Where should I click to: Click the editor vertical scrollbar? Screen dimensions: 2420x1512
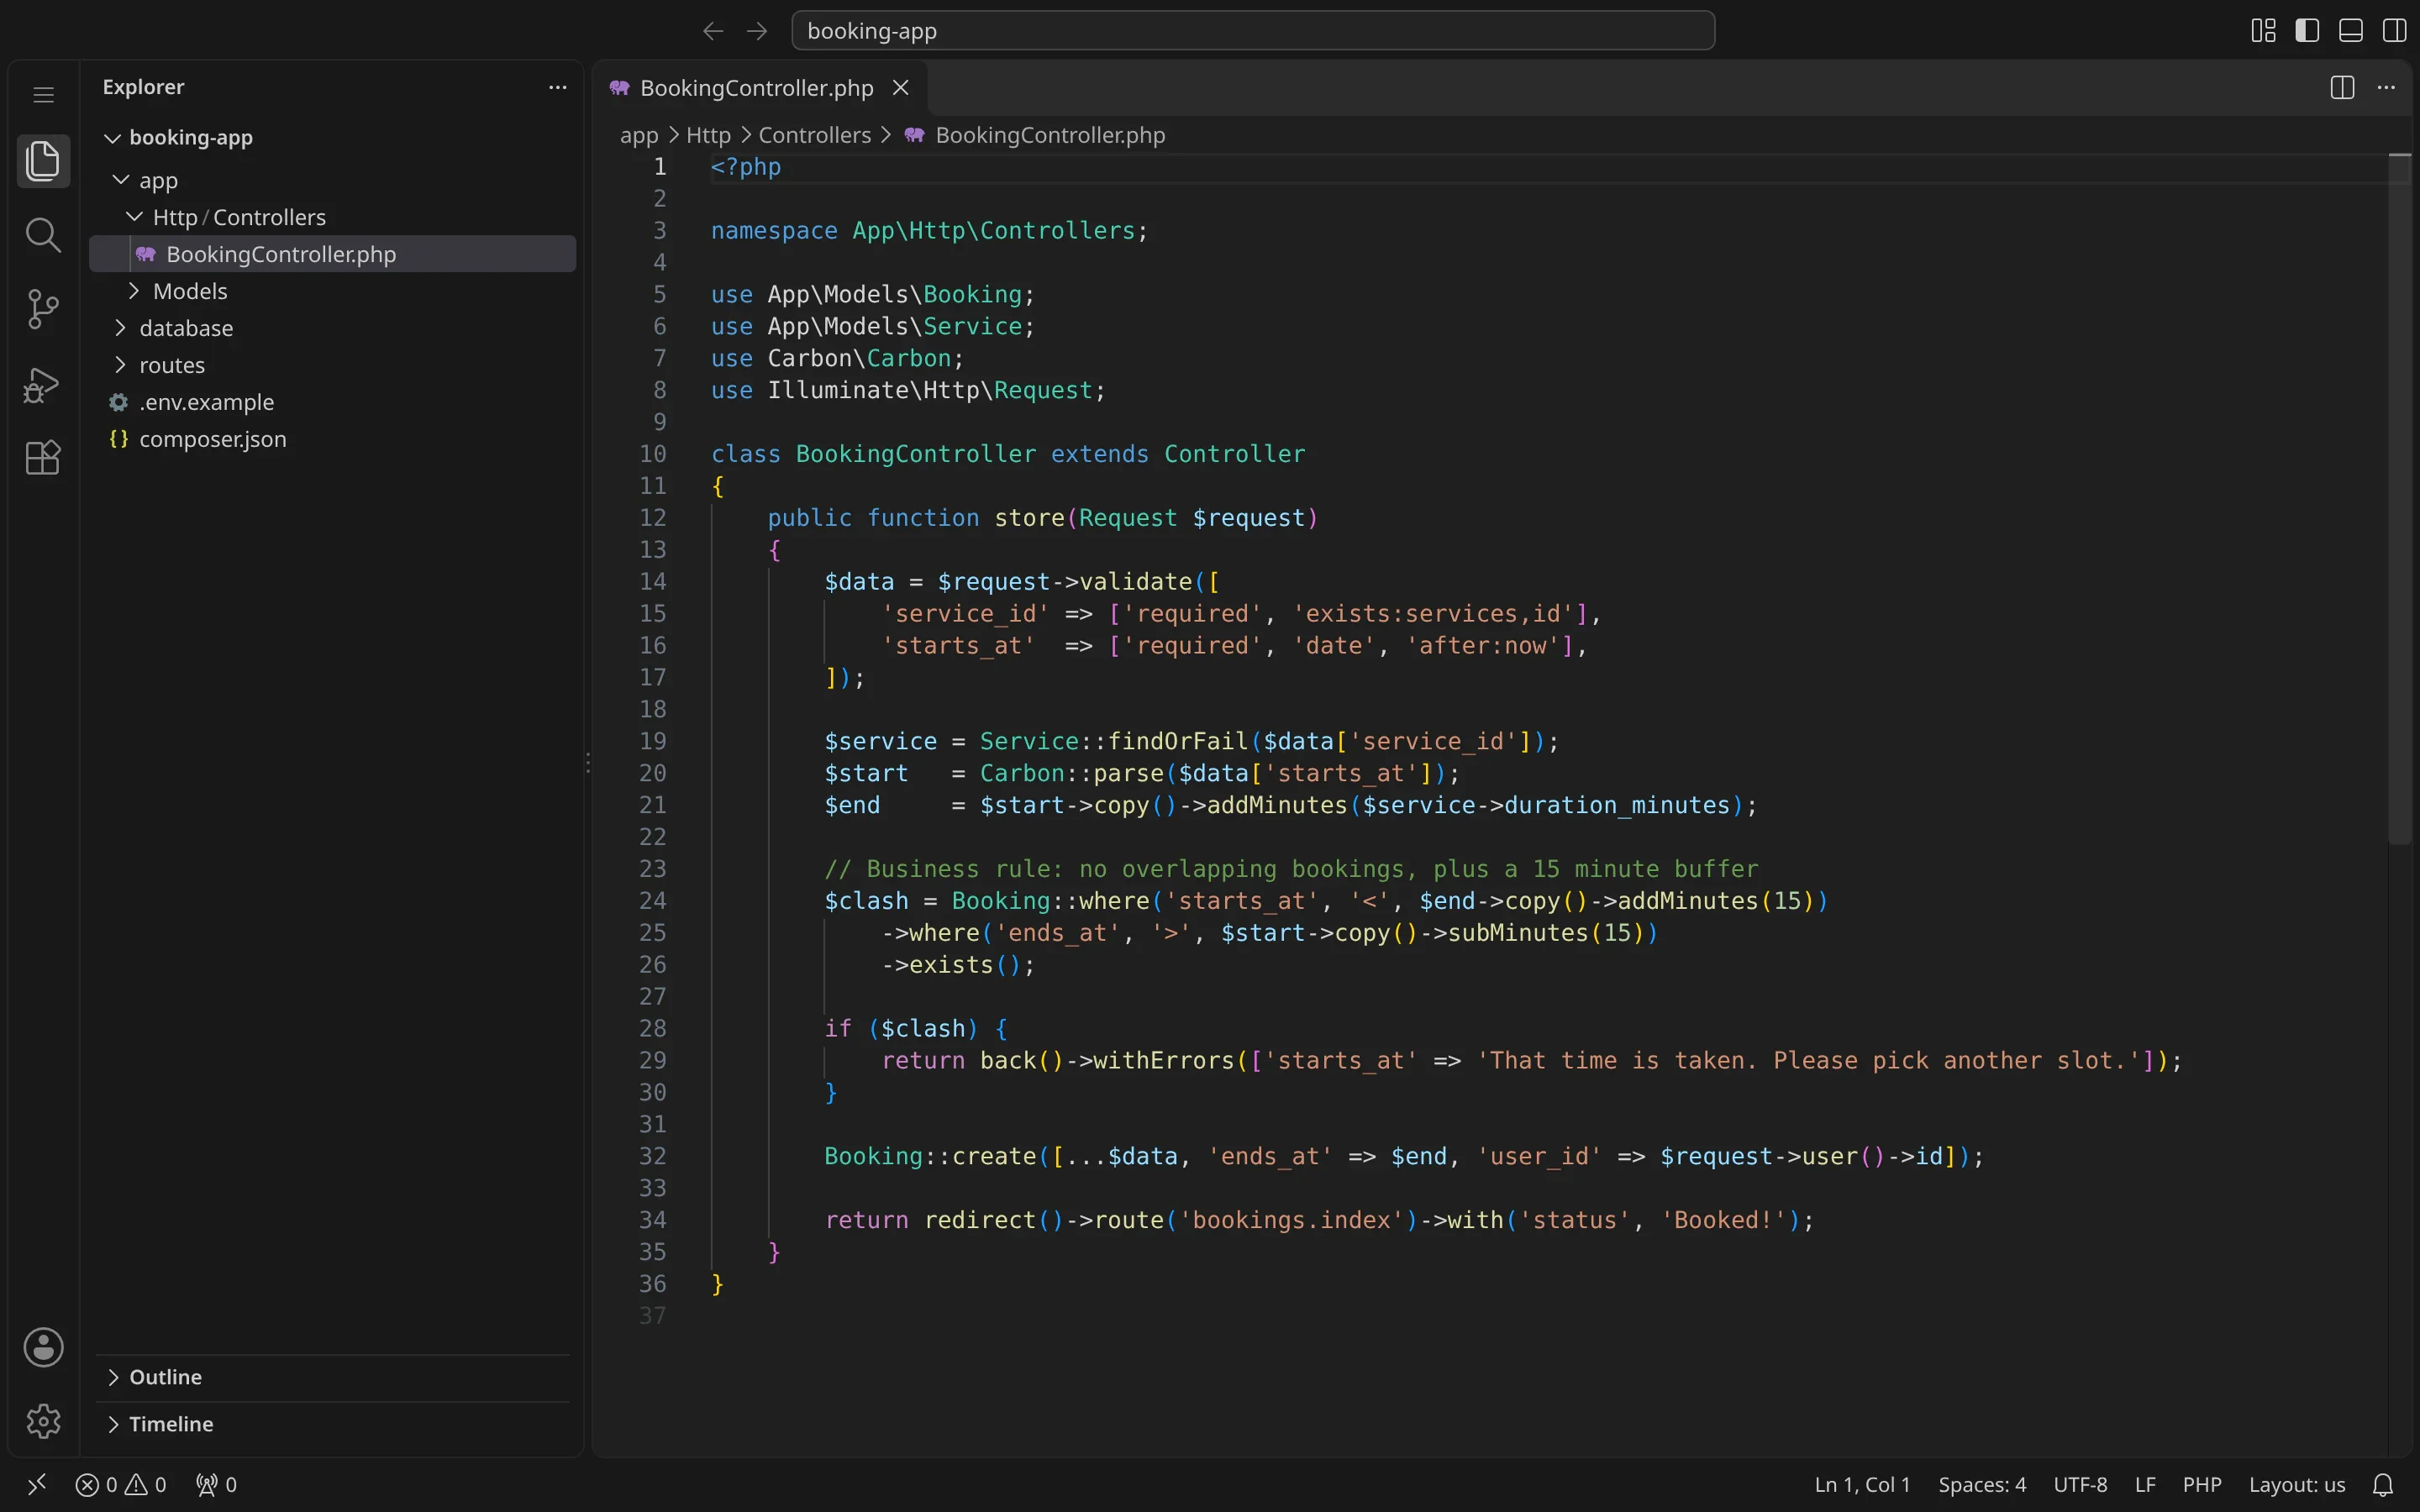point(2400,499)
